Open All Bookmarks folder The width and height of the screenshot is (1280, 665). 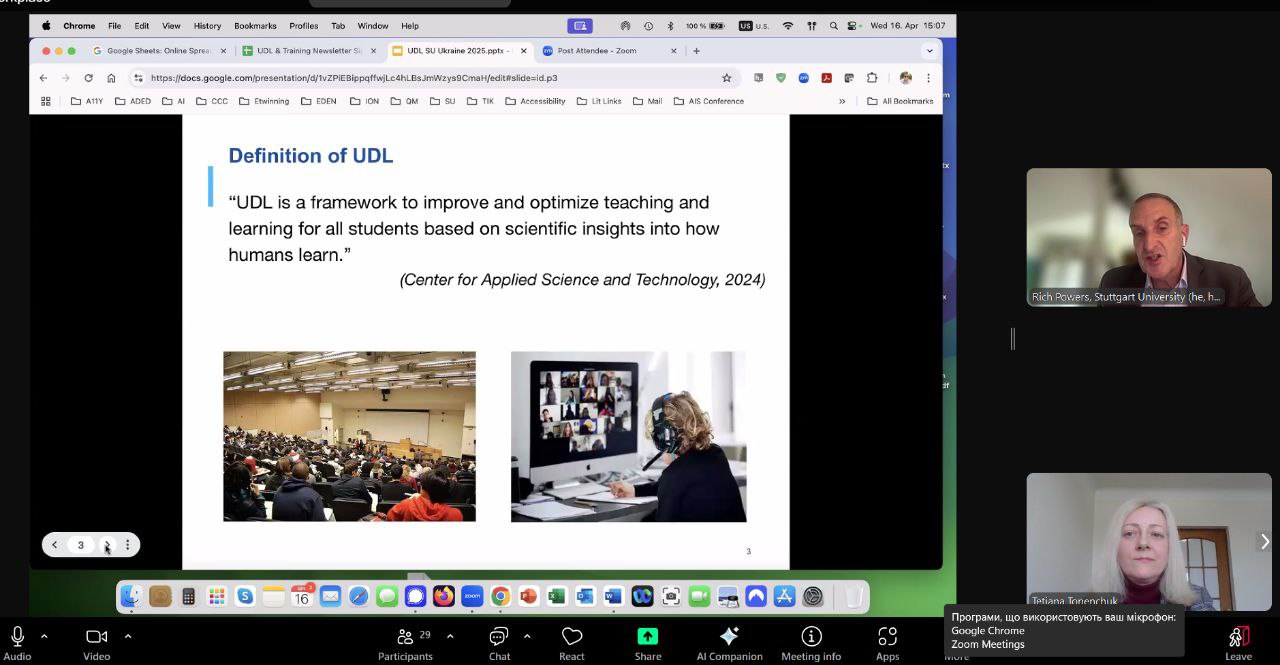click(x=900, y=101)
